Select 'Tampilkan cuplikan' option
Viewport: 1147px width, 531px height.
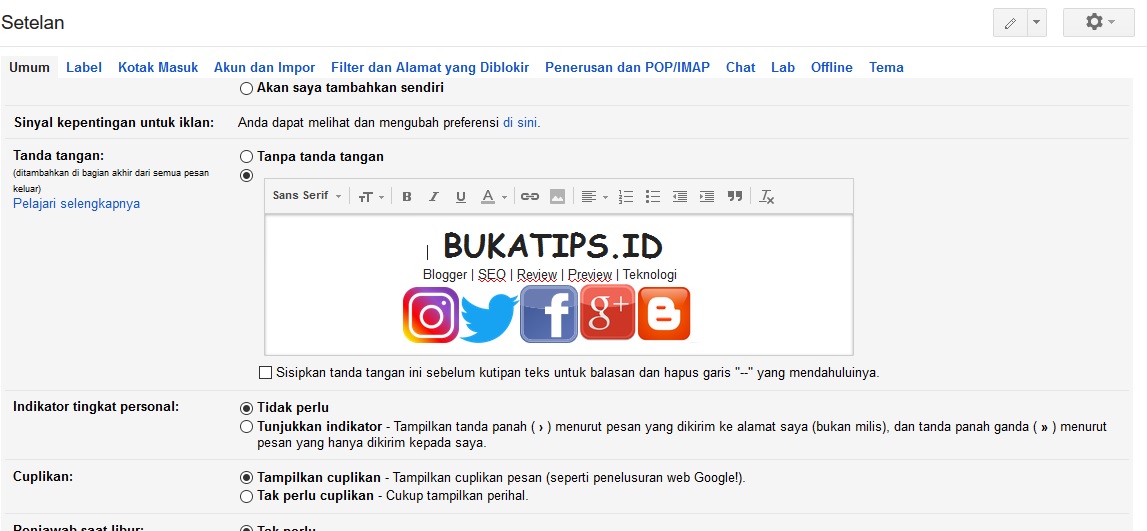point(247,477)
